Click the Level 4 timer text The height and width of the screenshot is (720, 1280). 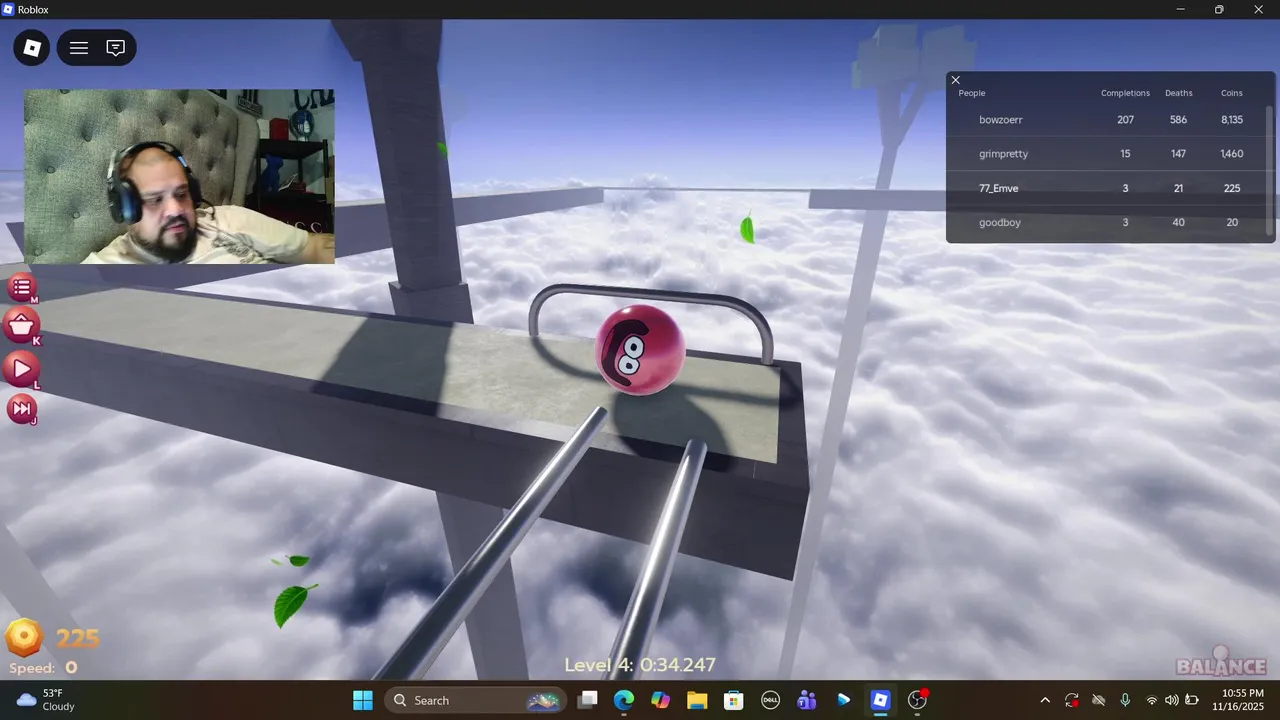pos(640,665)
